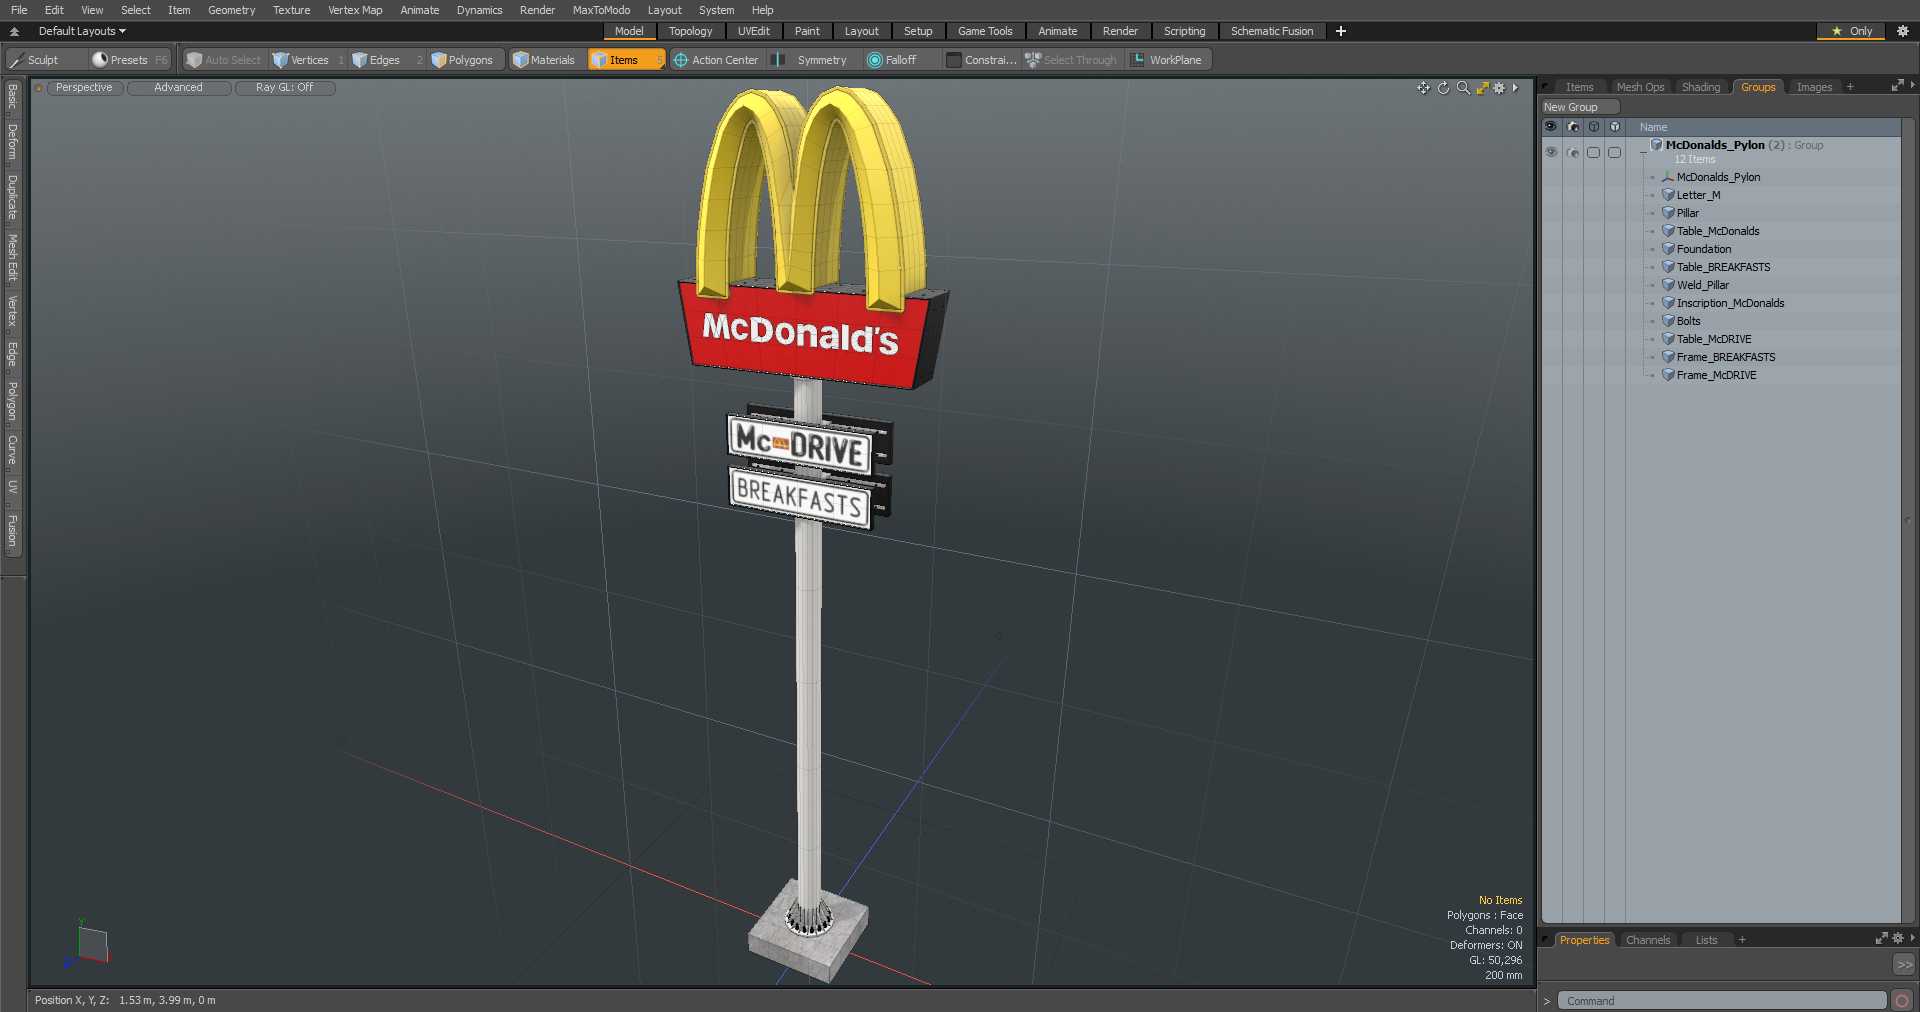Viewport: 1920px width, 1012px height.
Task: Collapse the McDonalds_Pylon group tree
Action: pos(1643,152)
